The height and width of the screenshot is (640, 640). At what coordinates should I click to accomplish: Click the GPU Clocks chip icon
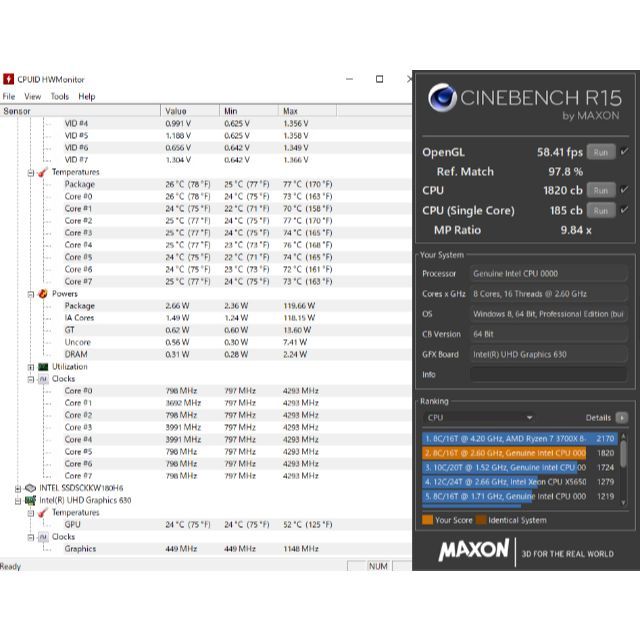43,537
